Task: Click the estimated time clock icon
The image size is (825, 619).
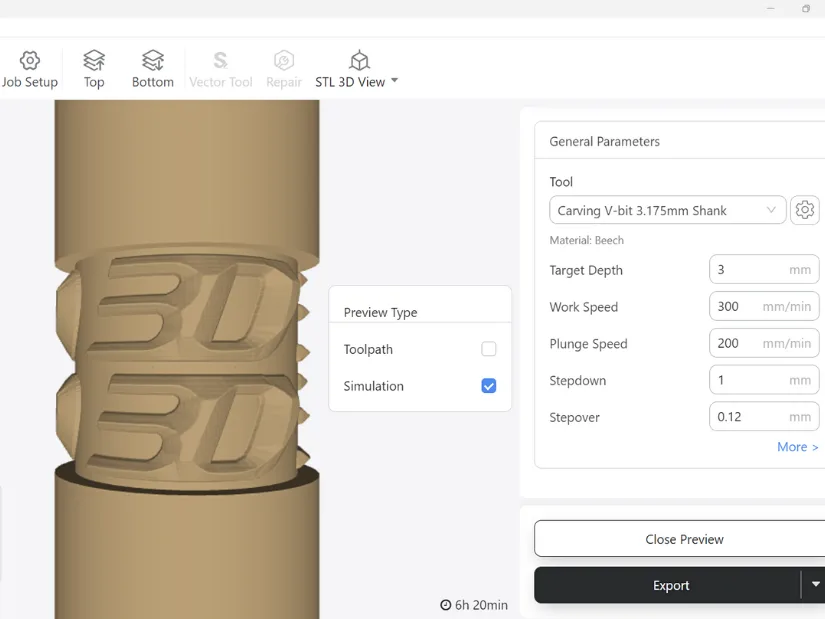Action: [446, 605]
